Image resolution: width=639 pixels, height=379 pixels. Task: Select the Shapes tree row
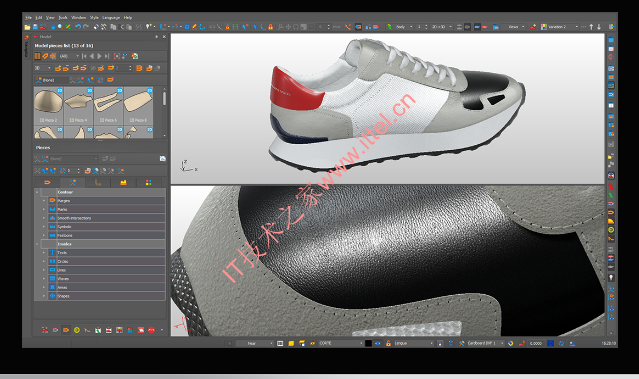[106, 296]
